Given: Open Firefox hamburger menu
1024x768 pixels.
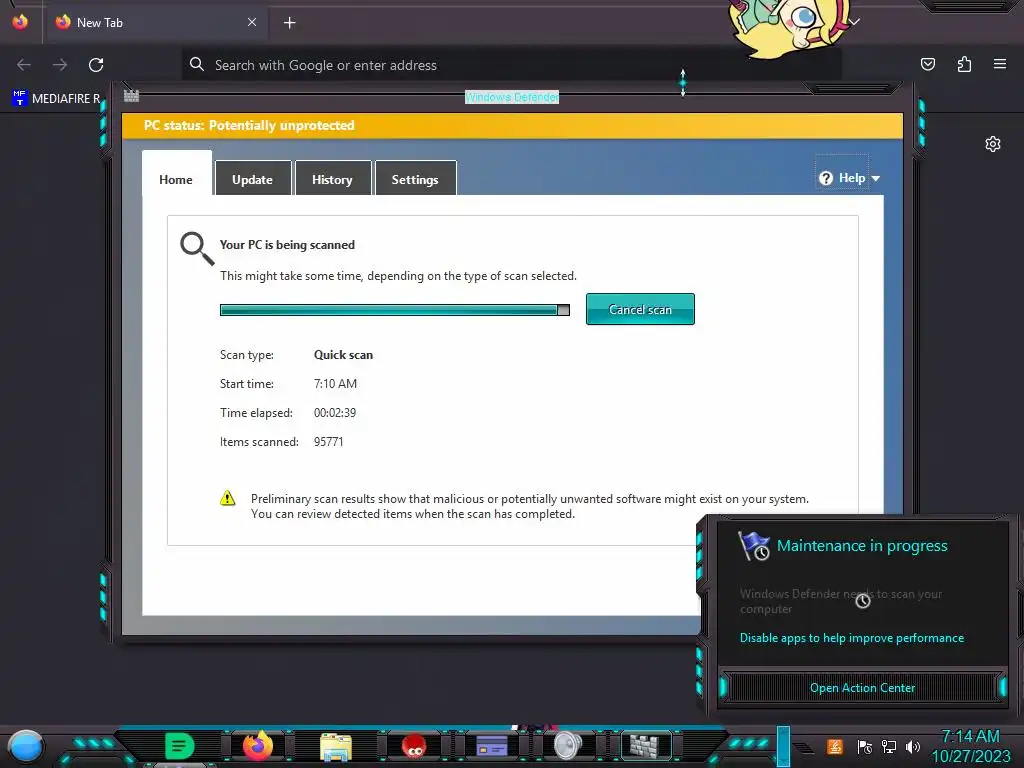Looking at the screenshot, I should (999, 64).
